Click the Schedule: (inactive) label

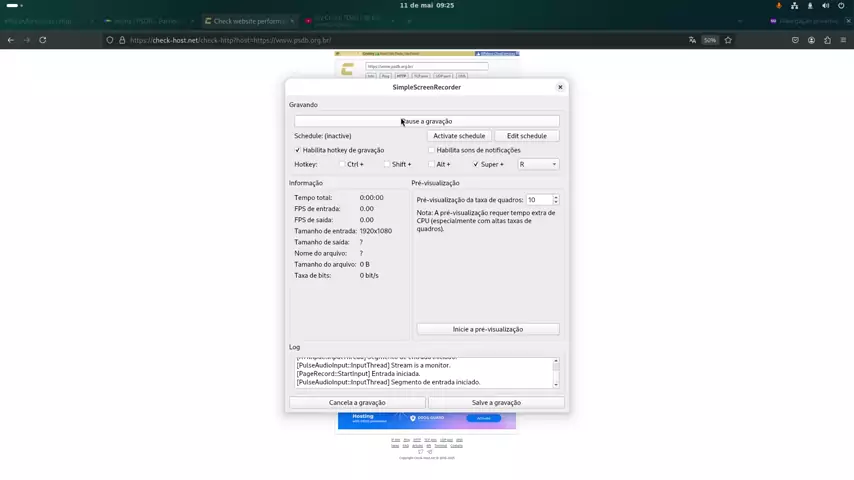click(323, 136)
